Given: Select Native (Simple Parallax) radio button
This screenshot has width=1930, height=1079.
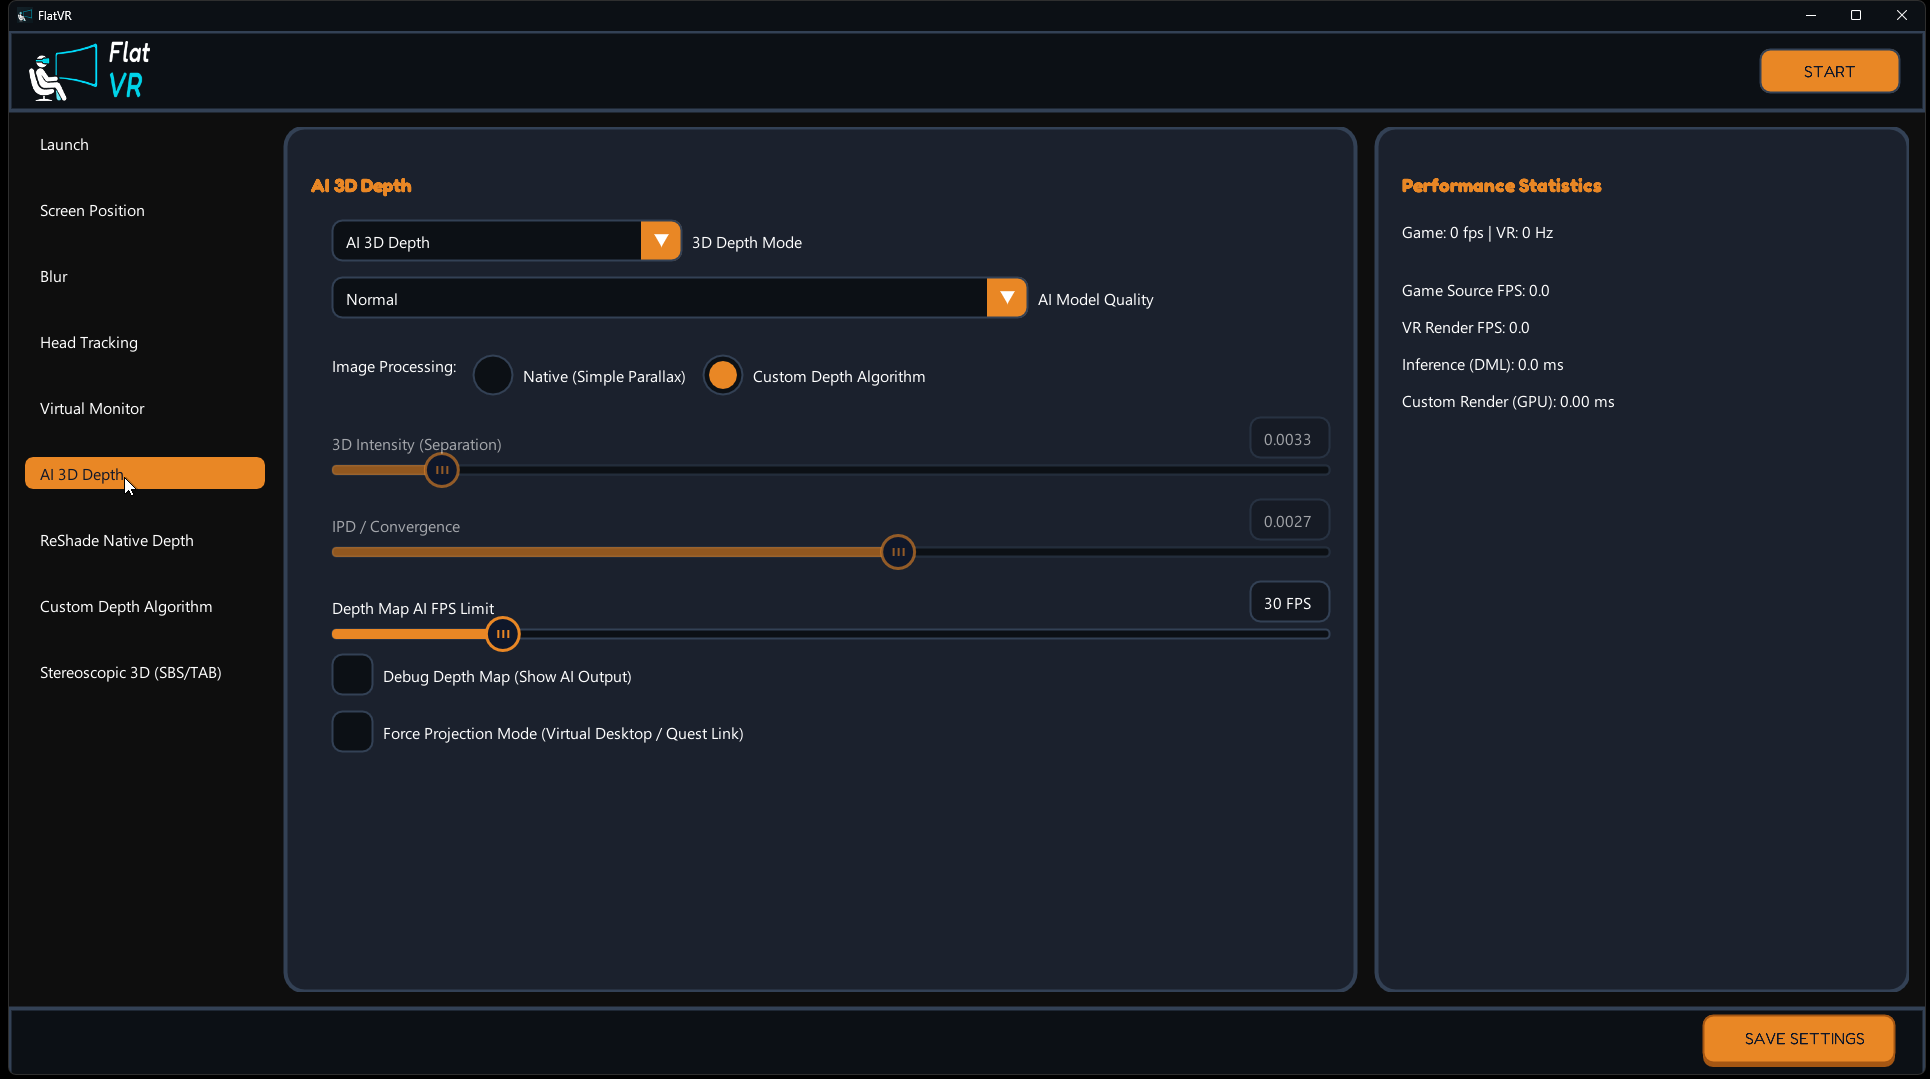Looking at the screenshot, I should (x=493, y=376).
